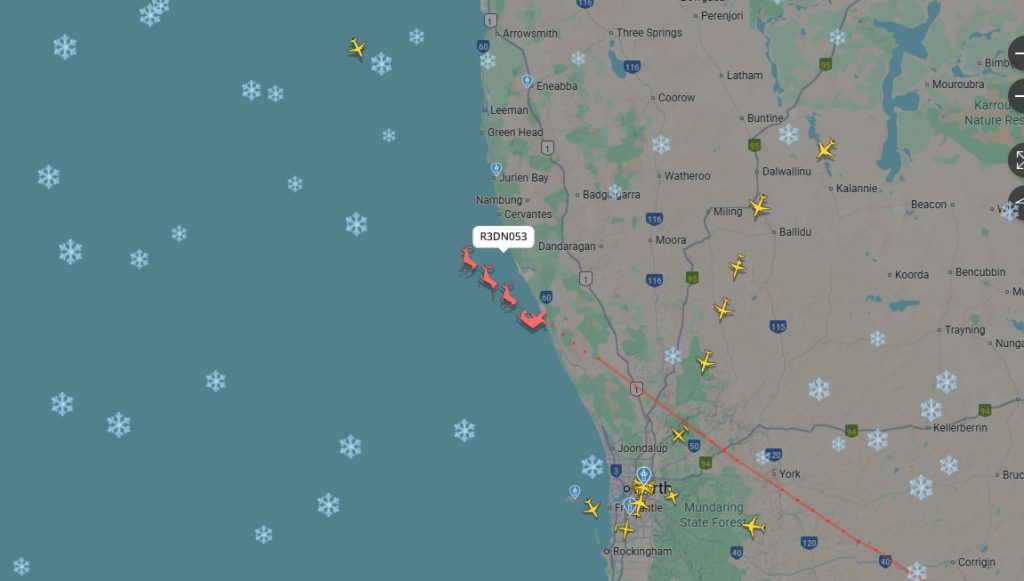Pick the plane beside the Miling label
The height and width of the screenshot is (581, 1024).
(759, 206)
